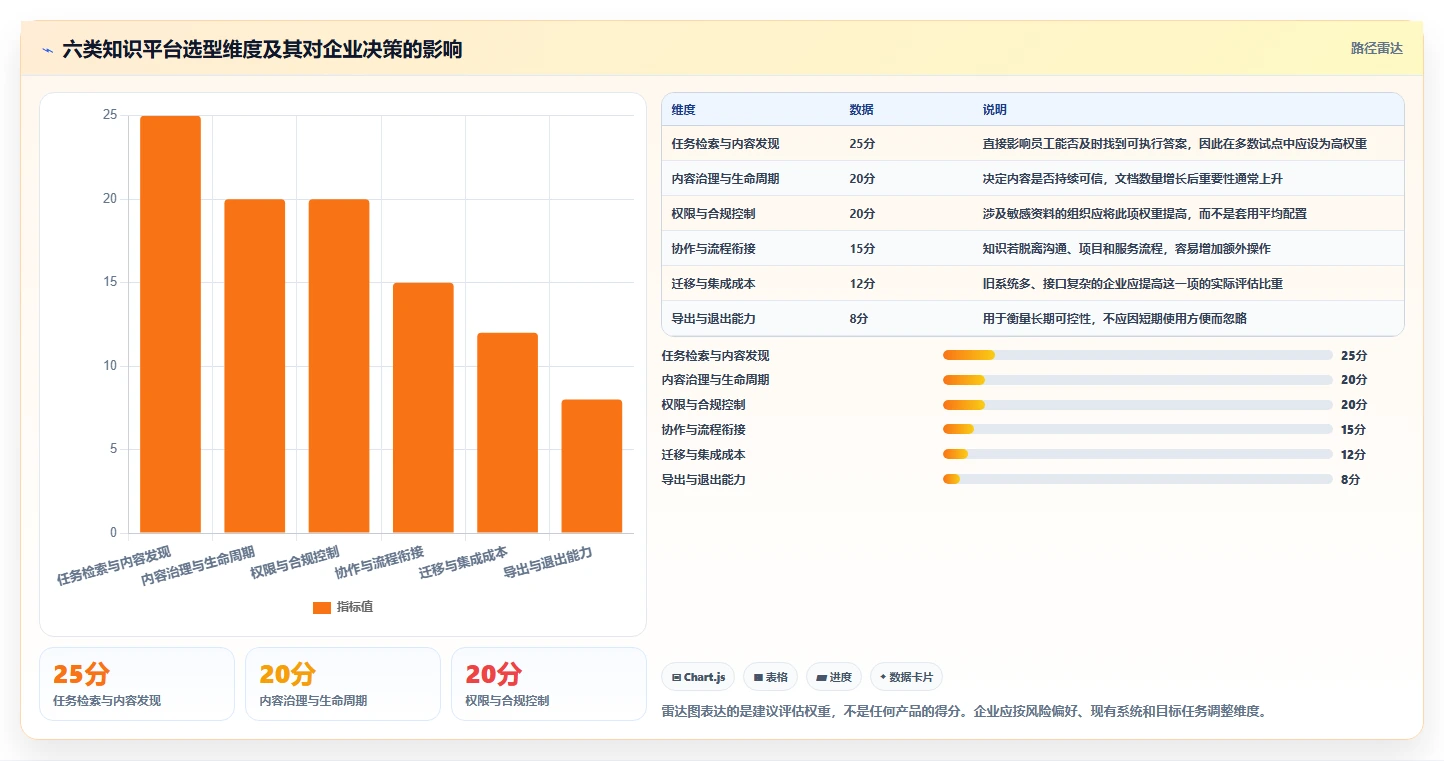This screenshot has width=1444, height=761.
Task: Click the description starting 涉及敏感资料的组织
Action: (1145, 214)
